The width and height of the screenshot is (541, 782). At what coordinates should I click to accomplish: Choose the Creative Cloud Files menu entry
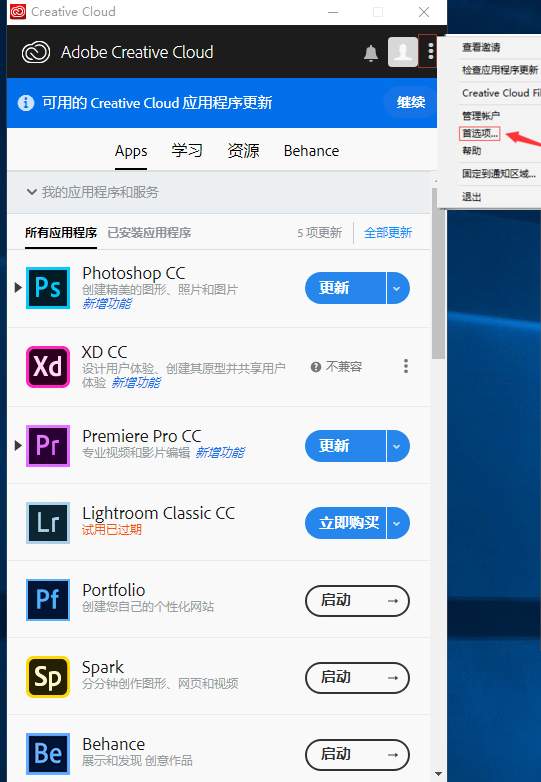pos(501,93)
